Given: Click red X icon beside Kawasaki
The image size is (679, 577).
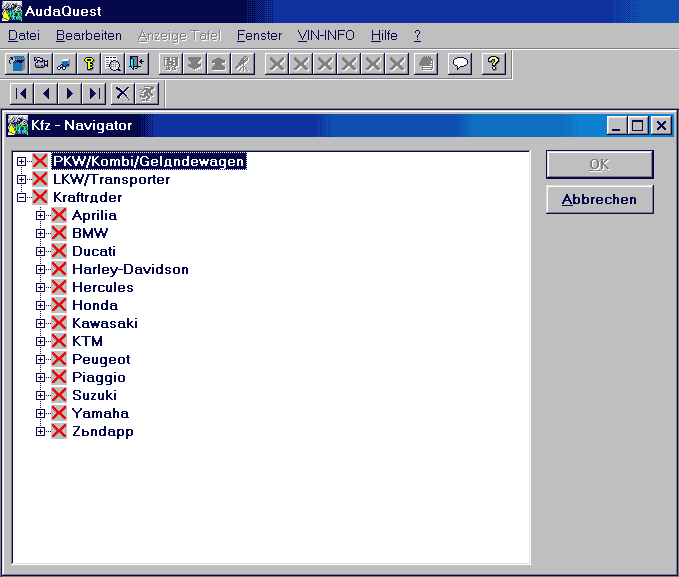Looking at the screenshot, I should point(59,323).
